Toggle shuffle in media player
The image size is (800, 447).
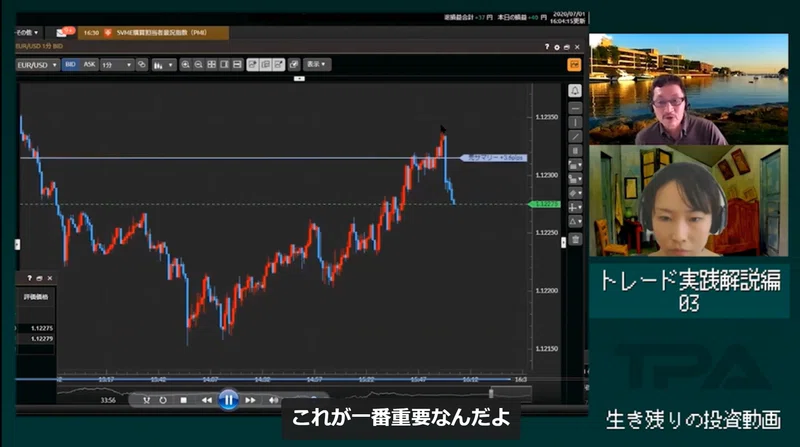146,400
